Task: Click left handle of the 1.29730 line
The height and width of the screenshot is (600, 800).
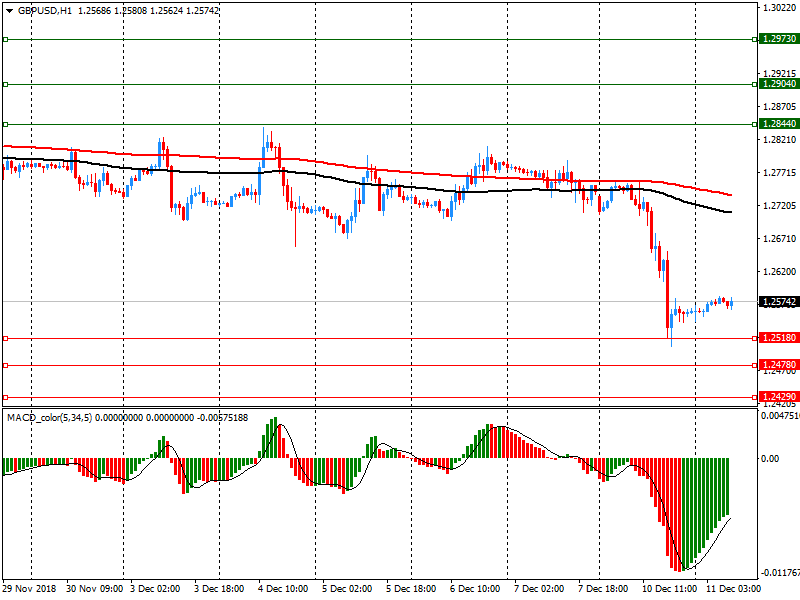Action: pyautogui.click(x=5, y=39)
